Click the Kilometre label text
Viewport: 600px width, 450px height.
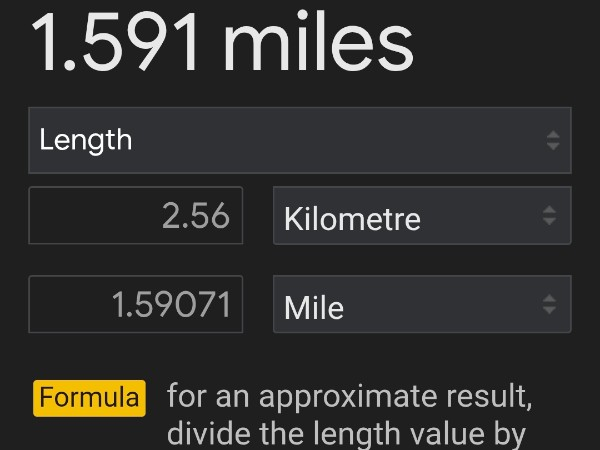pyautogui.click(x=352, y=219)
